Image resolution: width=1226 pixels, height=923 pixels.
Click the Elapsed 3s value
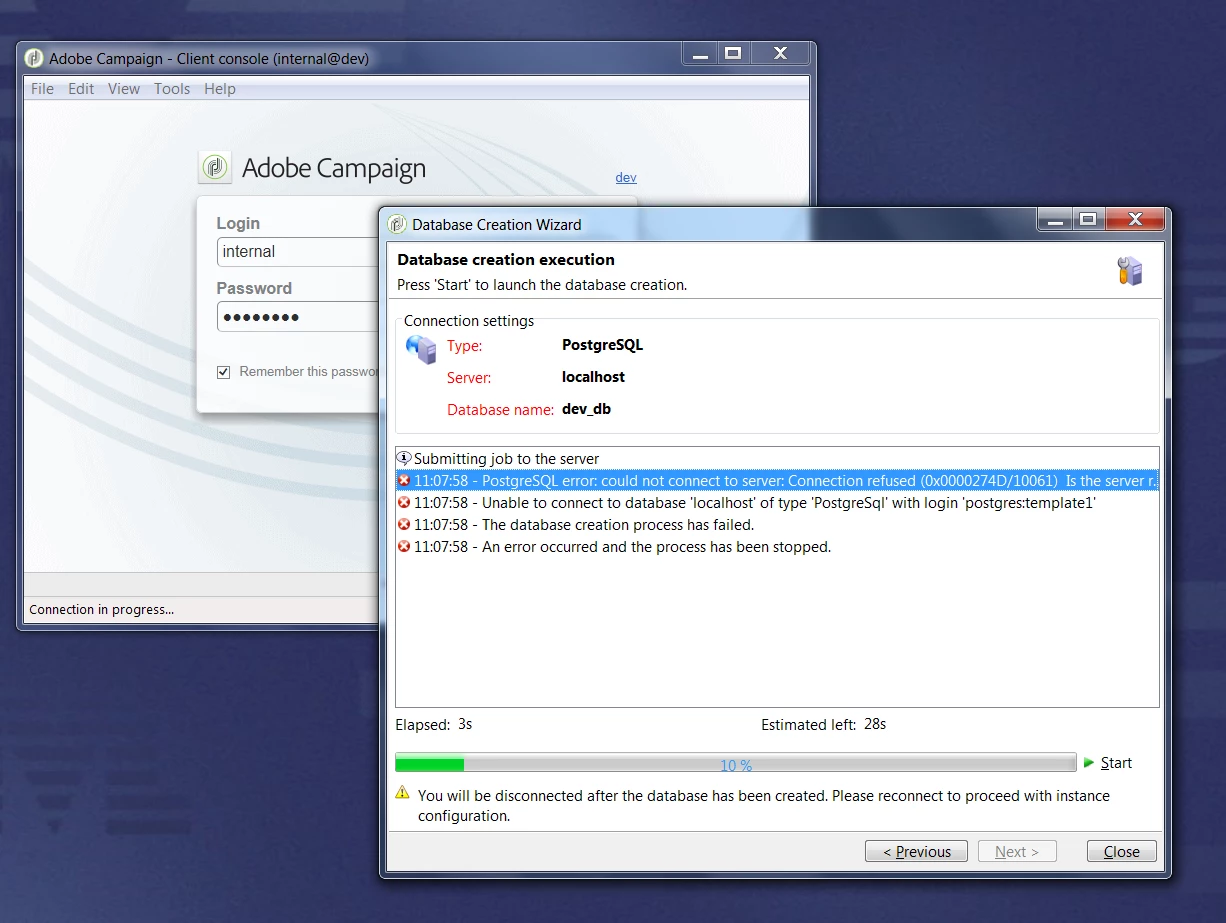tap(465, 724)
